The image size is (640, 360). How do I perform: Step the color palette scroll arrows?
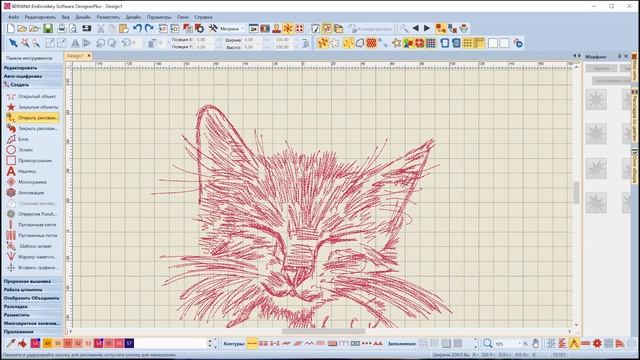tap(210, 344)
